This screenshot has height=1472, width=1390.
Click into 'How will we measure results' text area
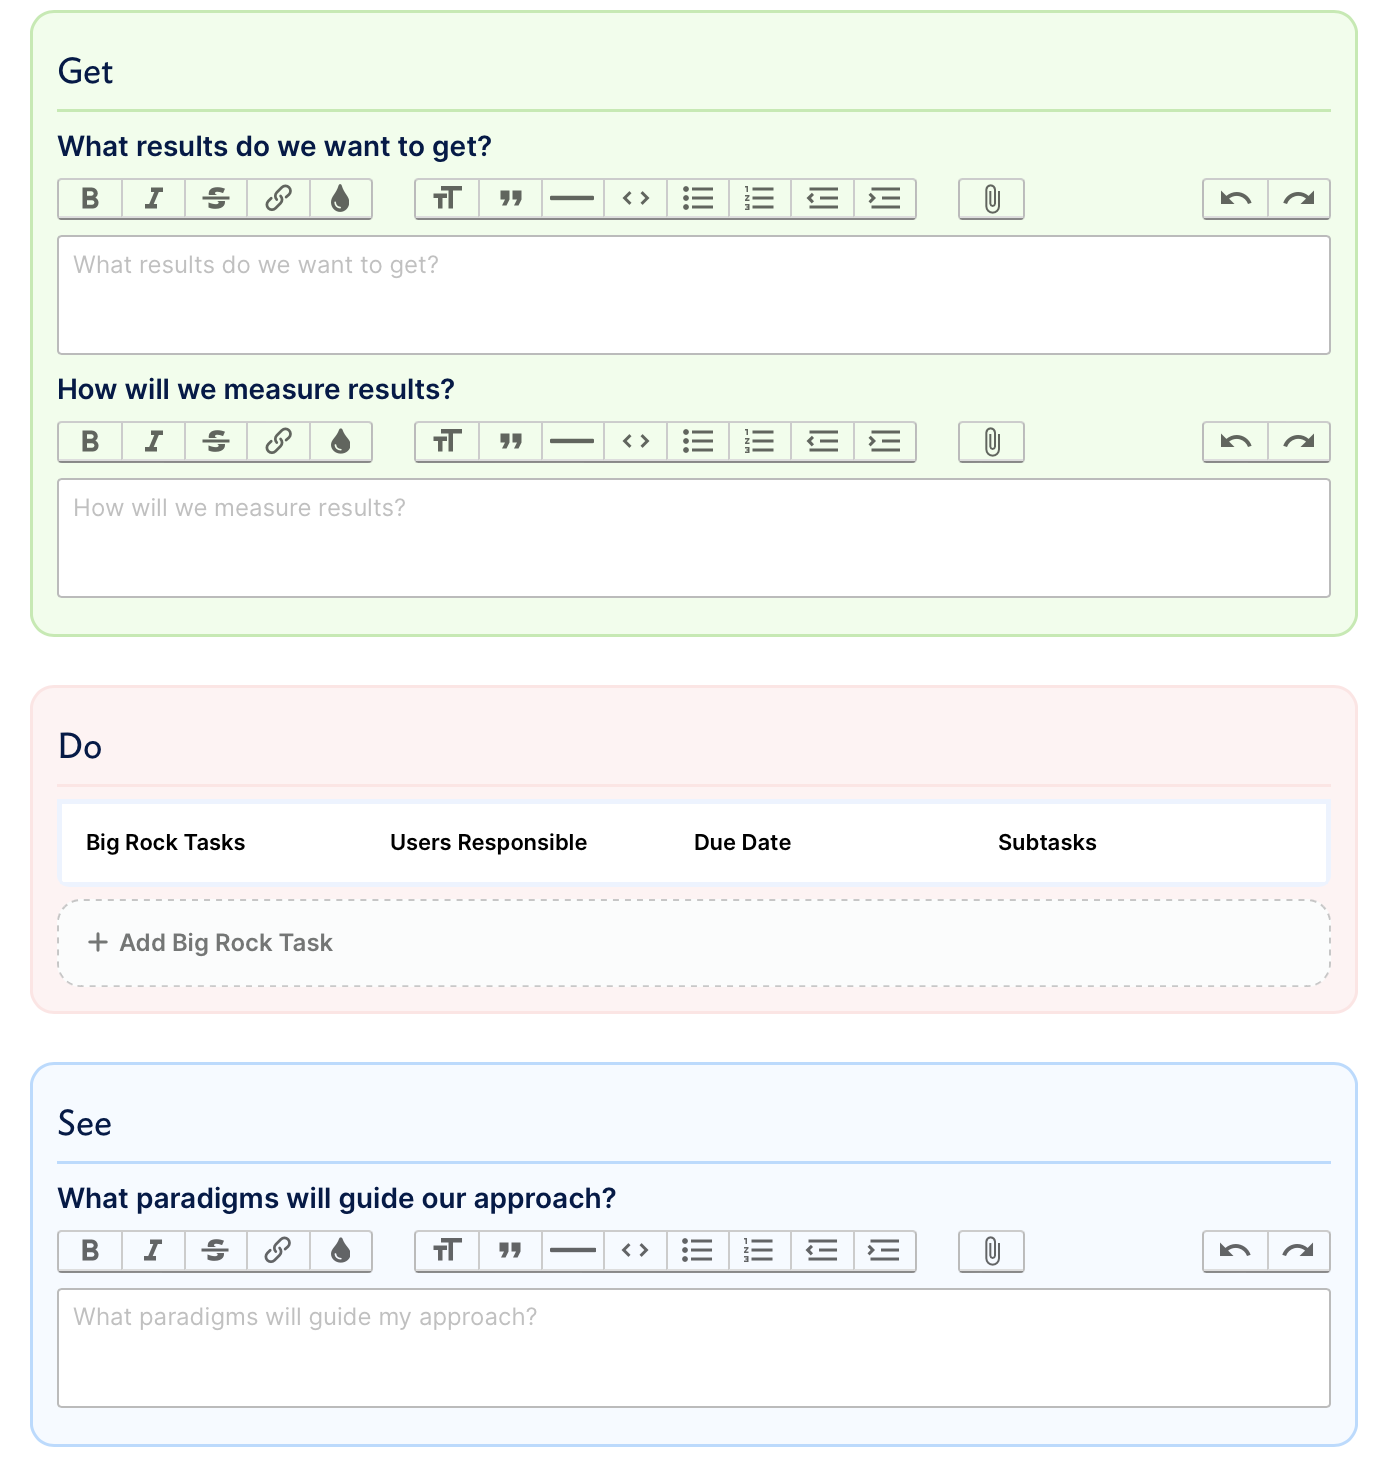(693, 538)
